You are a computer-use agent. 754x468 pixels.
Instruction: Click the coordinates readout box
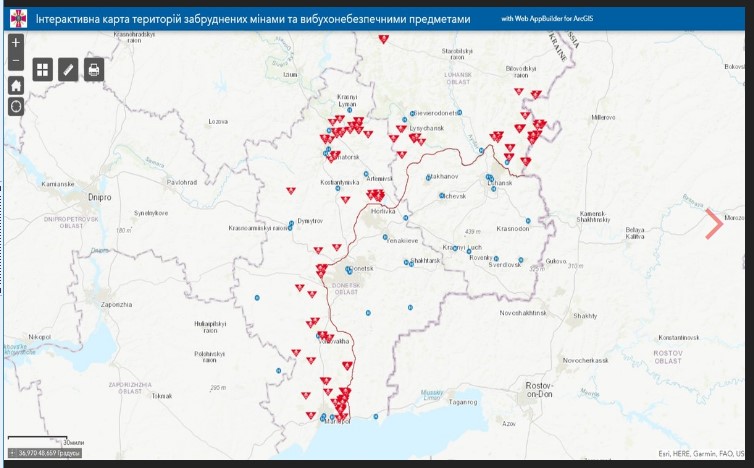coord(52,453)
